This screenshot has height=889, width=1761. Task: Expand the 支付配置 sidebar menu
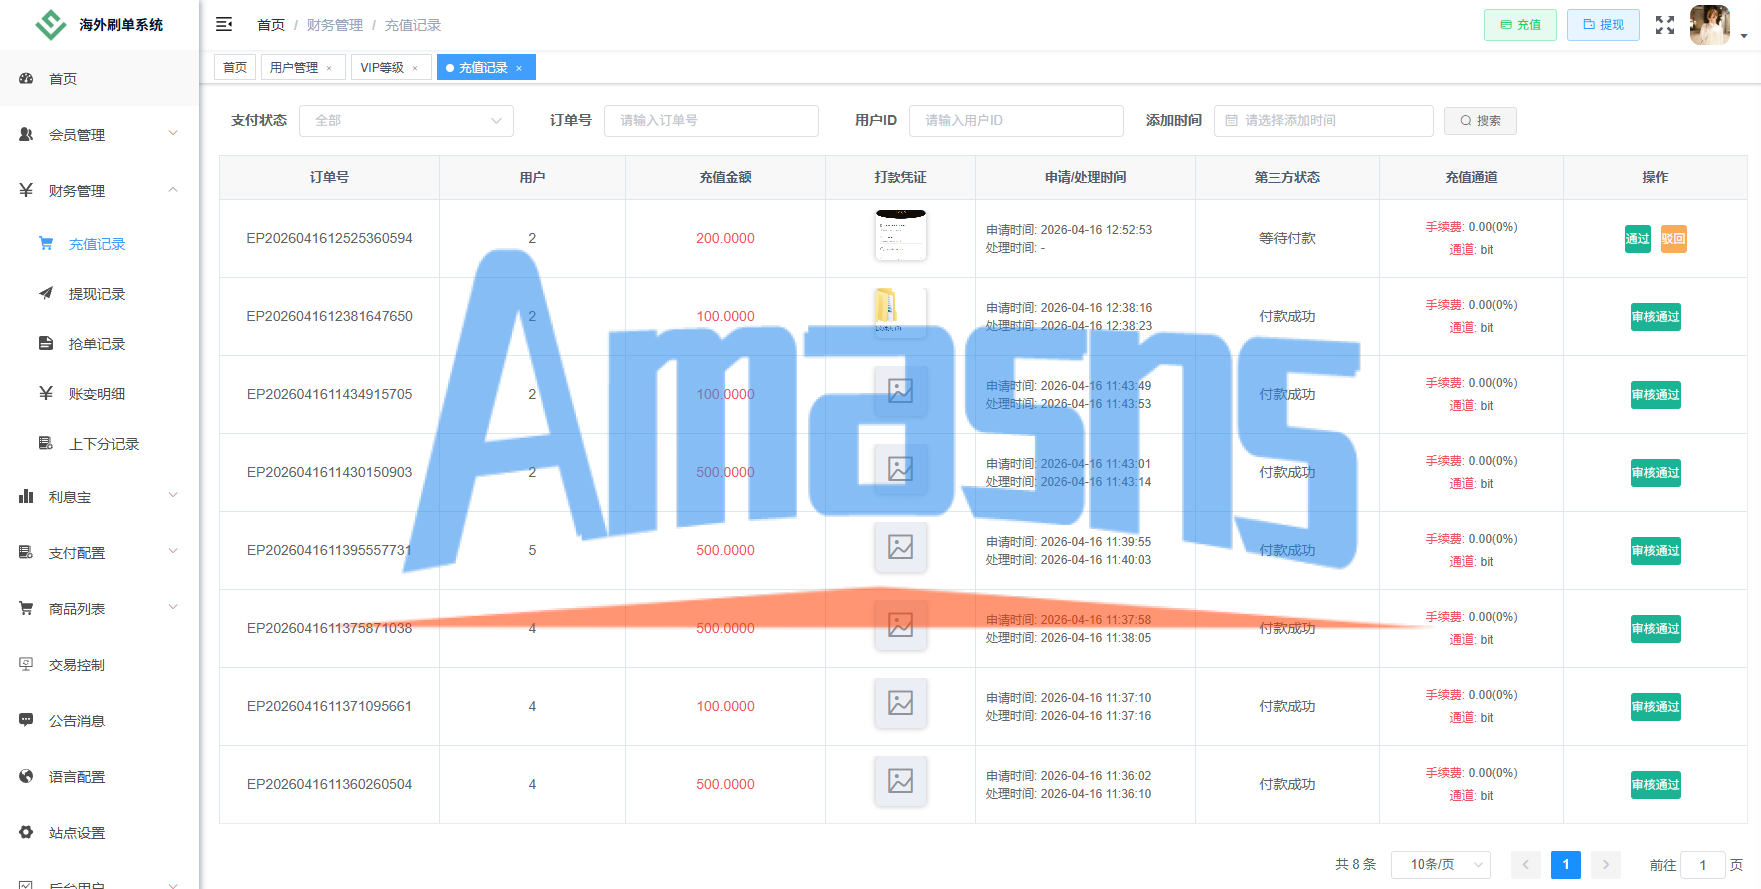[x=100, y=552]
